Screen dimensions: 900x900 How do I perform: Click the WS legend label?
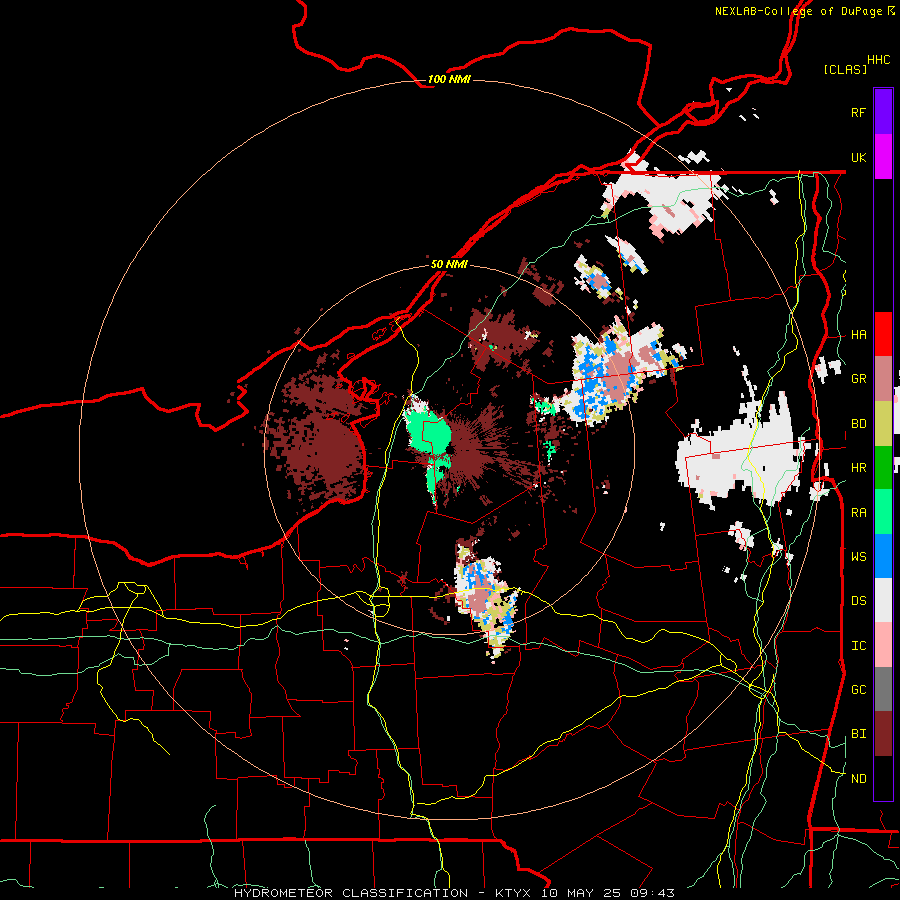(x=858, y=557)
